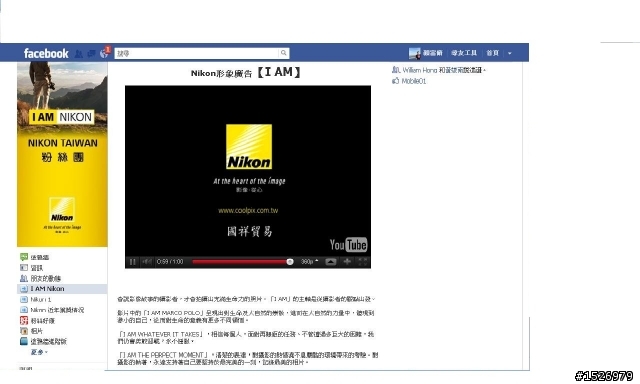Pause the YouTube video
The width and height of the screenshot is (640, 384).
(133, 262)
